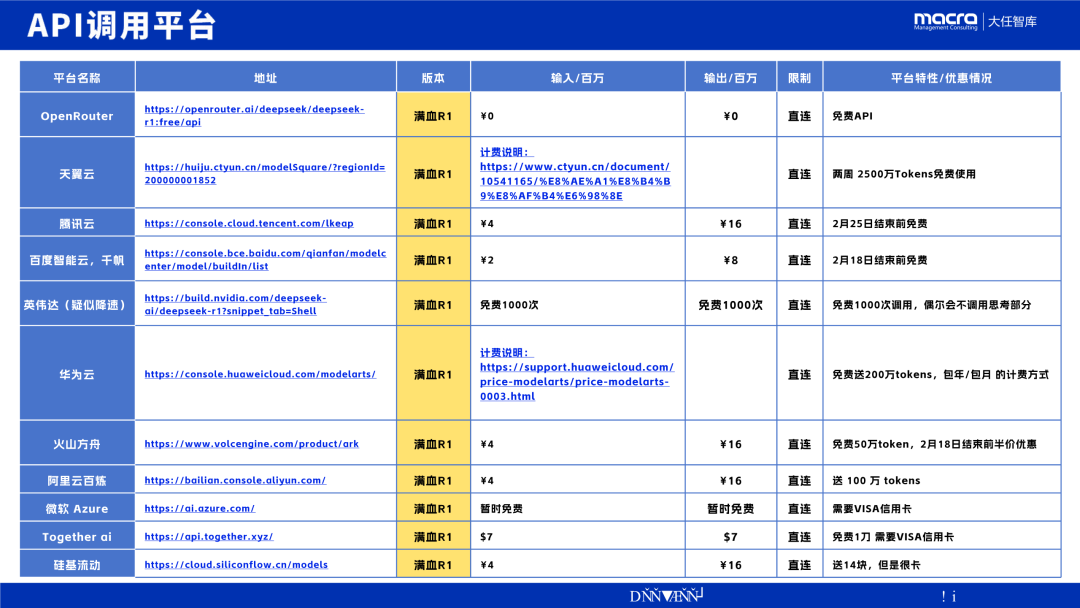1080x608 pixels.
Task: Click the Together ai platform name cell
Action: pos(77,536)
